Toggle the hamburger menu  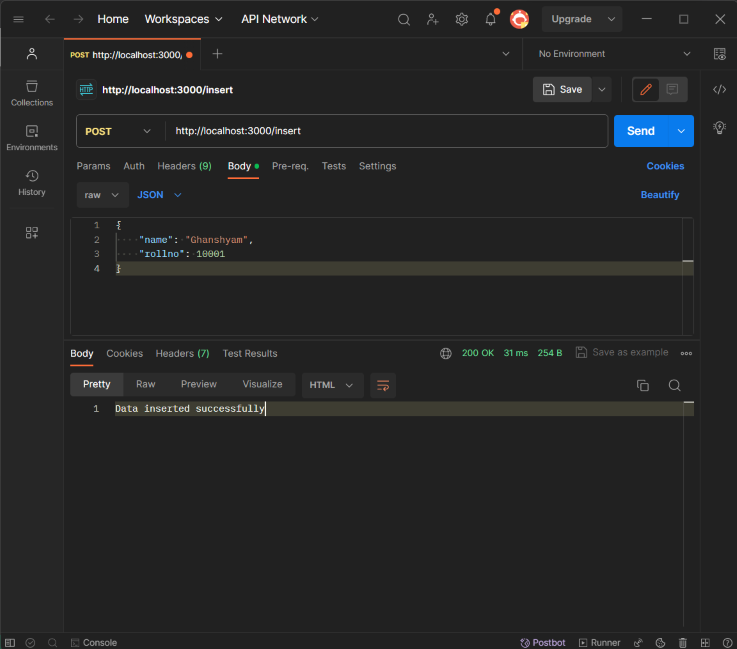coord(18,19)
